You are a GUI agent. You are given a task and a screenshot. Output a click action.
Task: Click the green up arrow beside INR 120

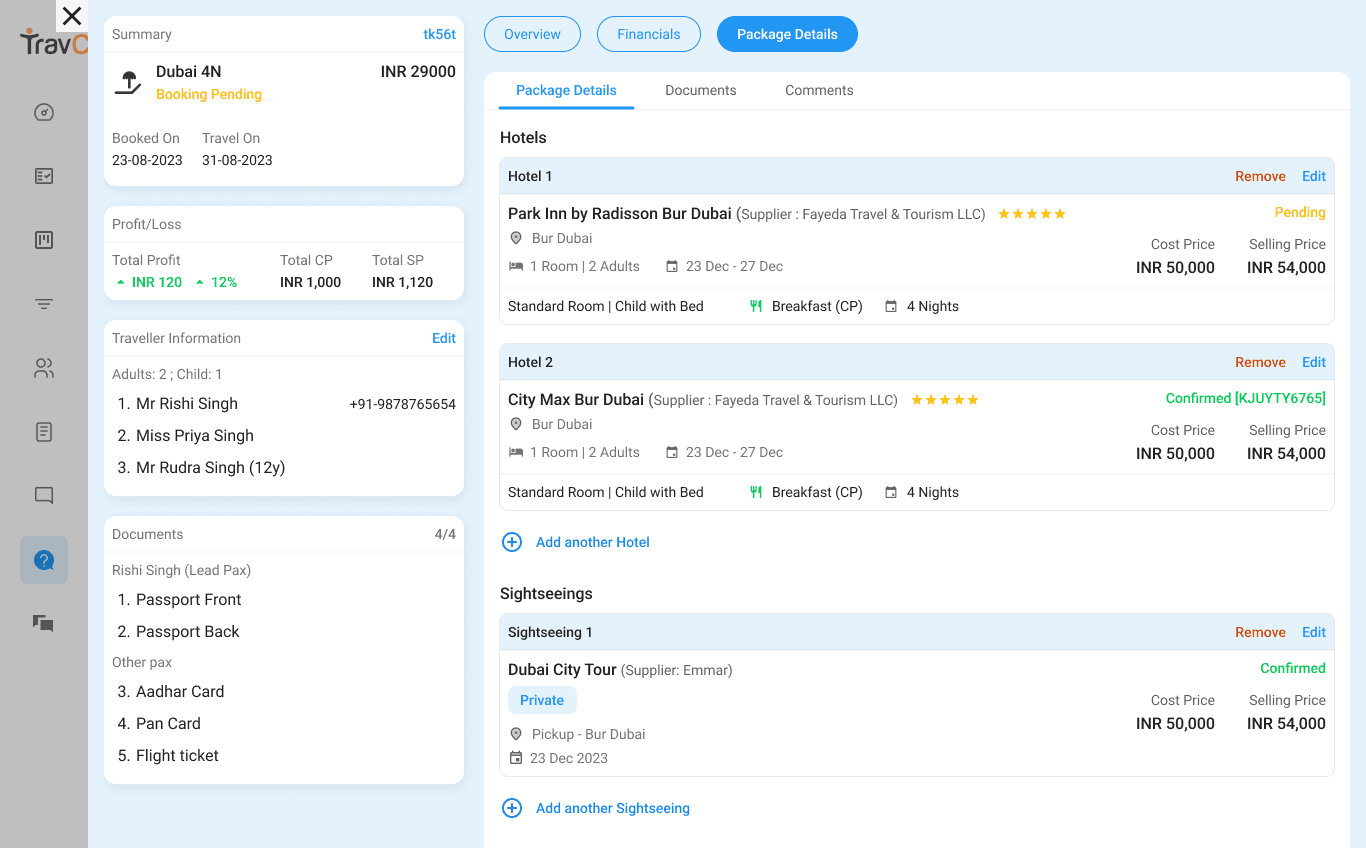[x=121, y=283]
